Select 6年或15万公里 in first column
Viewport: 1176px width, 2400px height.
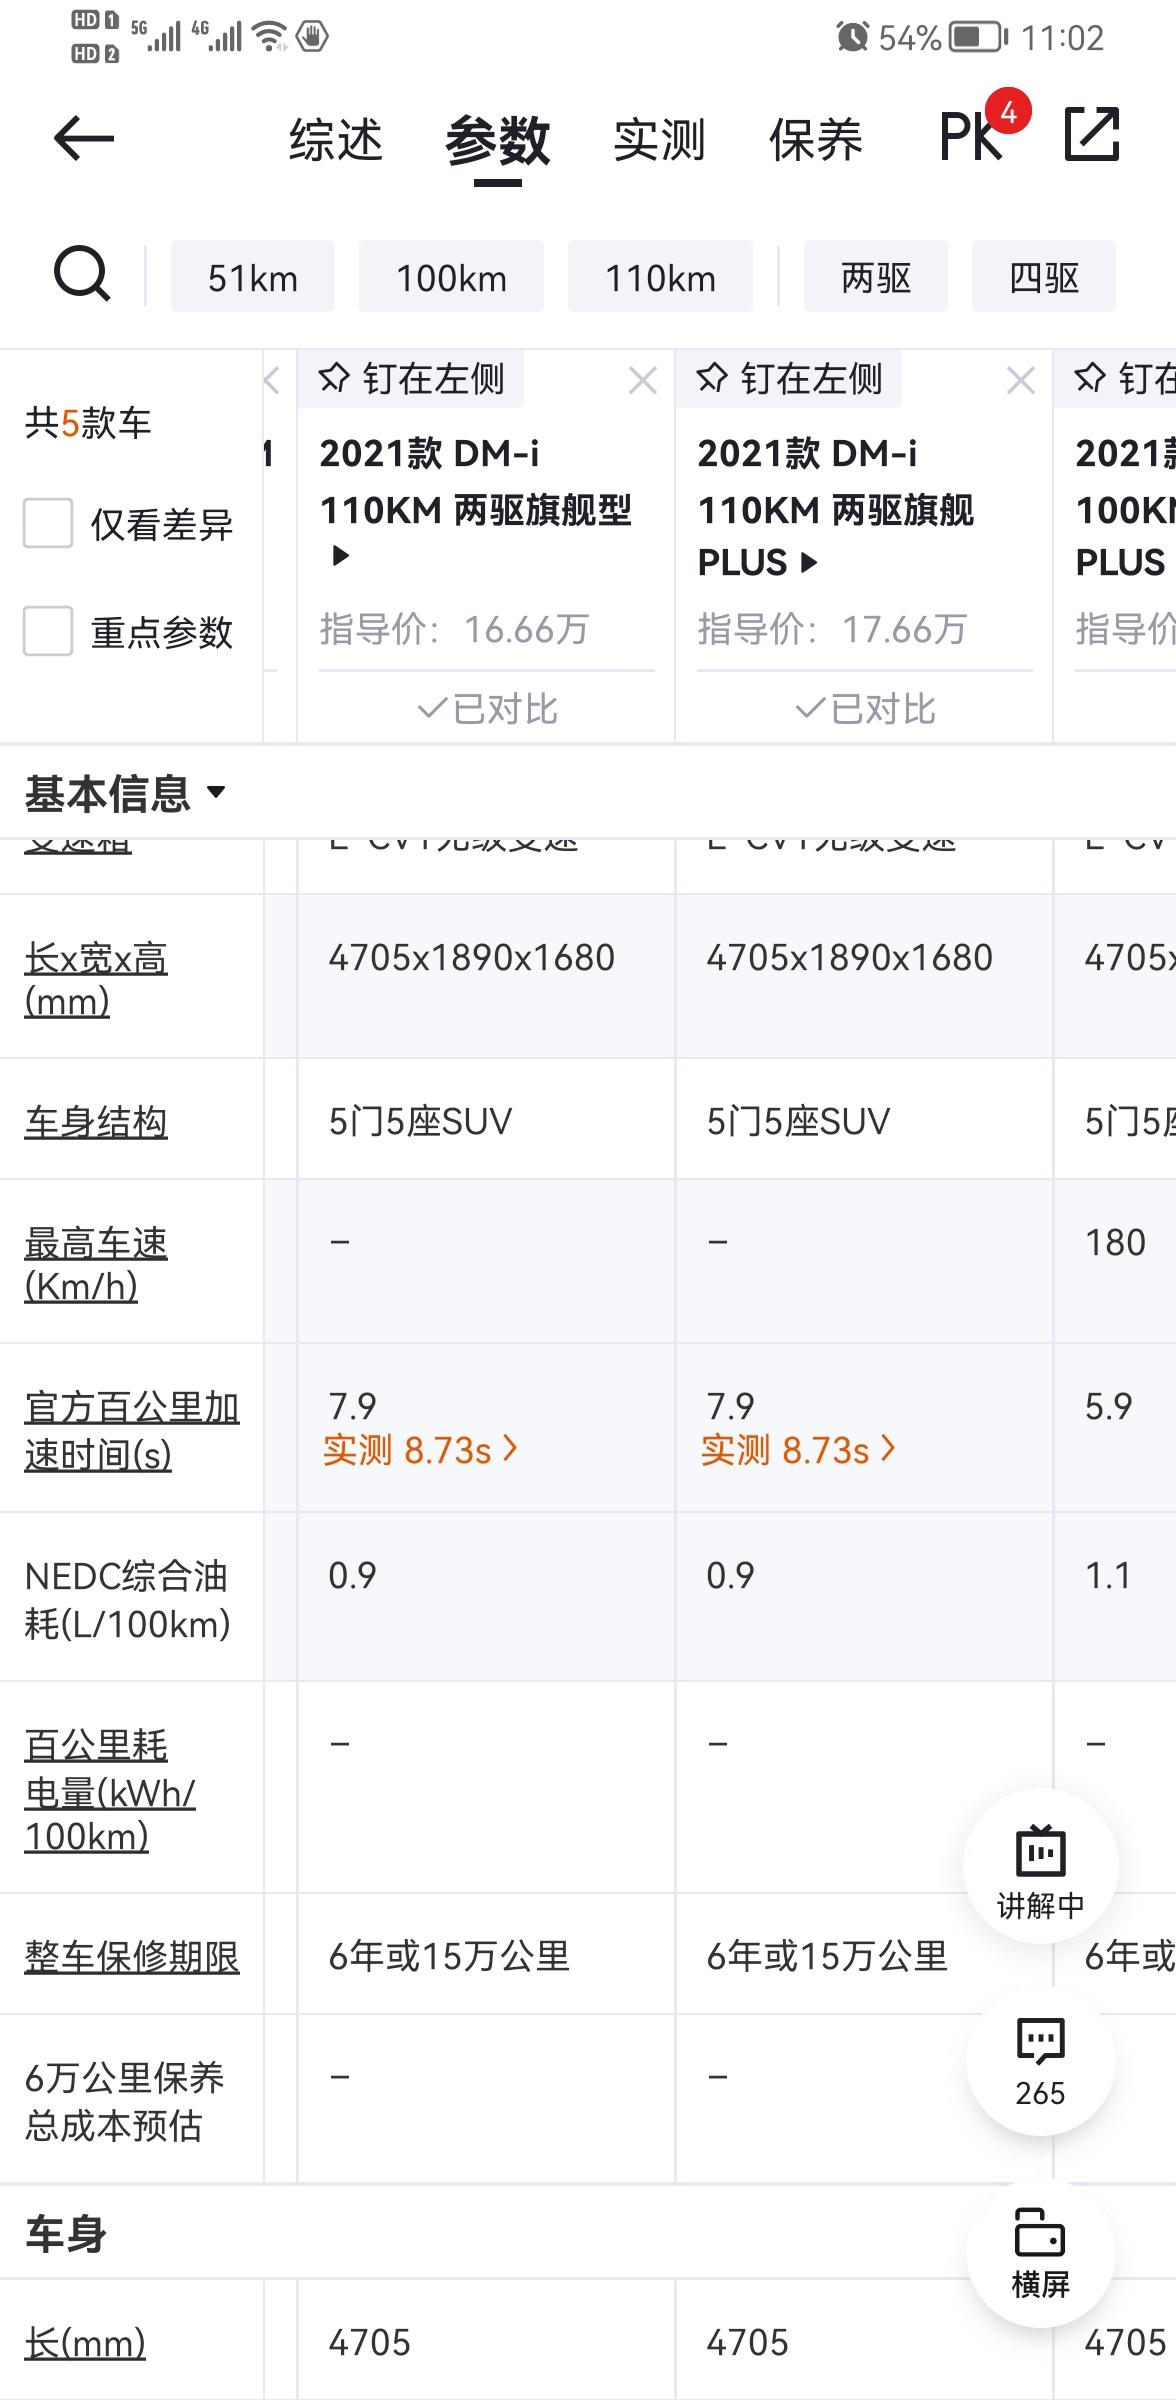449,1957
